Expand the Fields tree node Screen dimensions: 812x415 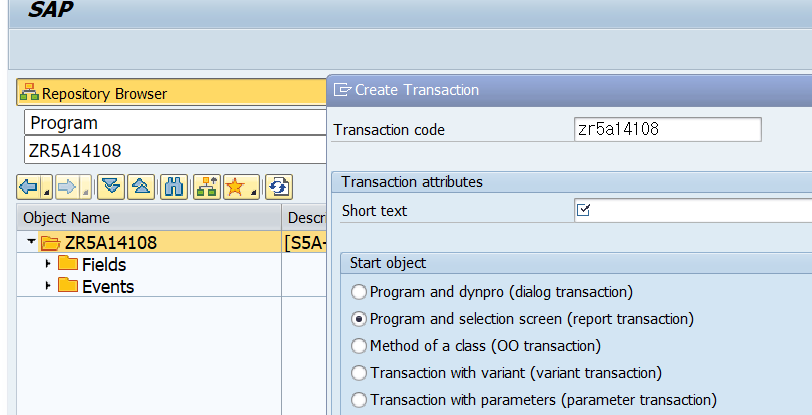pyautogui.click(x=48, y=263)
